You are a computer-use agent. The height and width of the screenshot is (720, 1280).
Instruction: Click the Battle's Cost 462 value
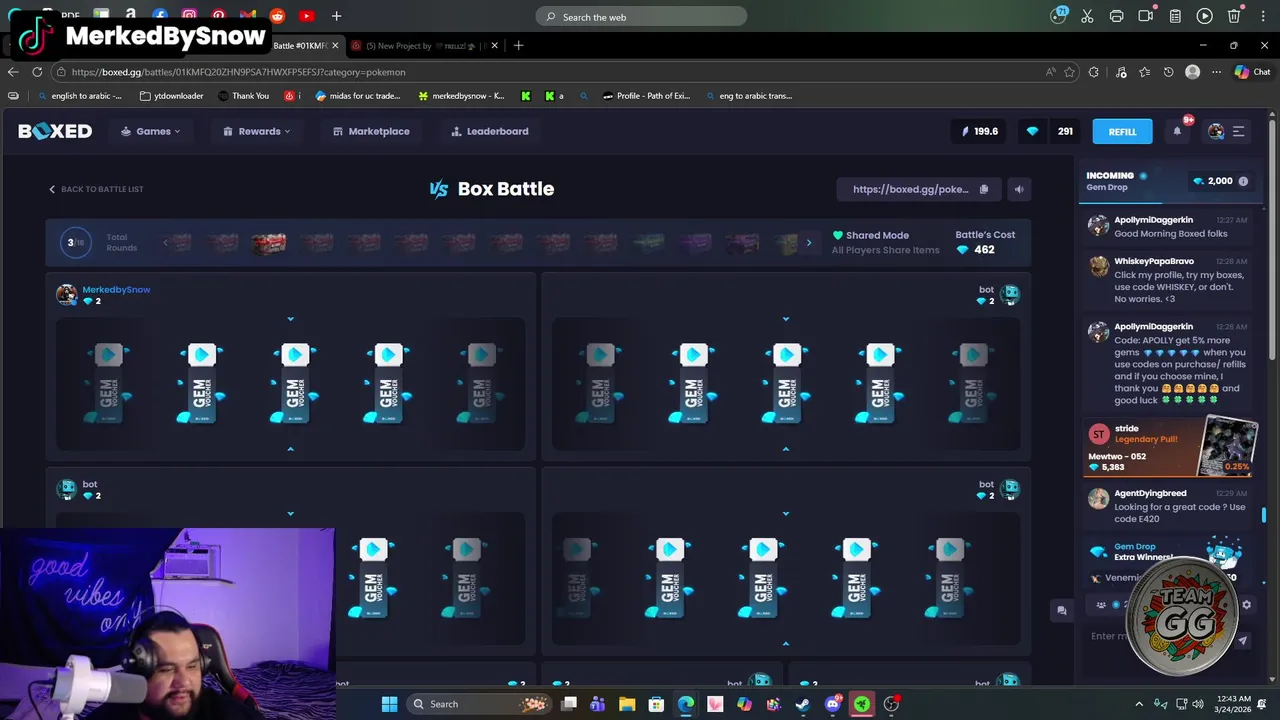coord(984,250)
